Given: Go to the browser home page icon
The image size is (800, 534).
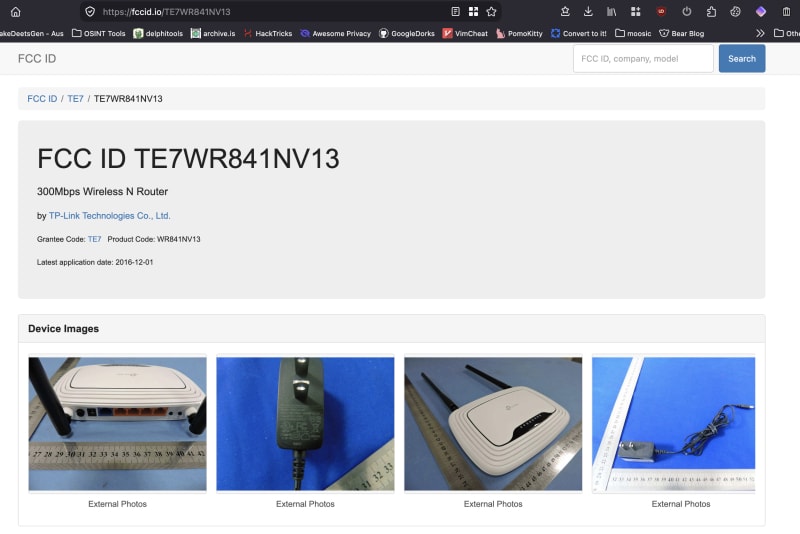Looking at the screenshot, I should pyautogui.click(x=16, y=11).
